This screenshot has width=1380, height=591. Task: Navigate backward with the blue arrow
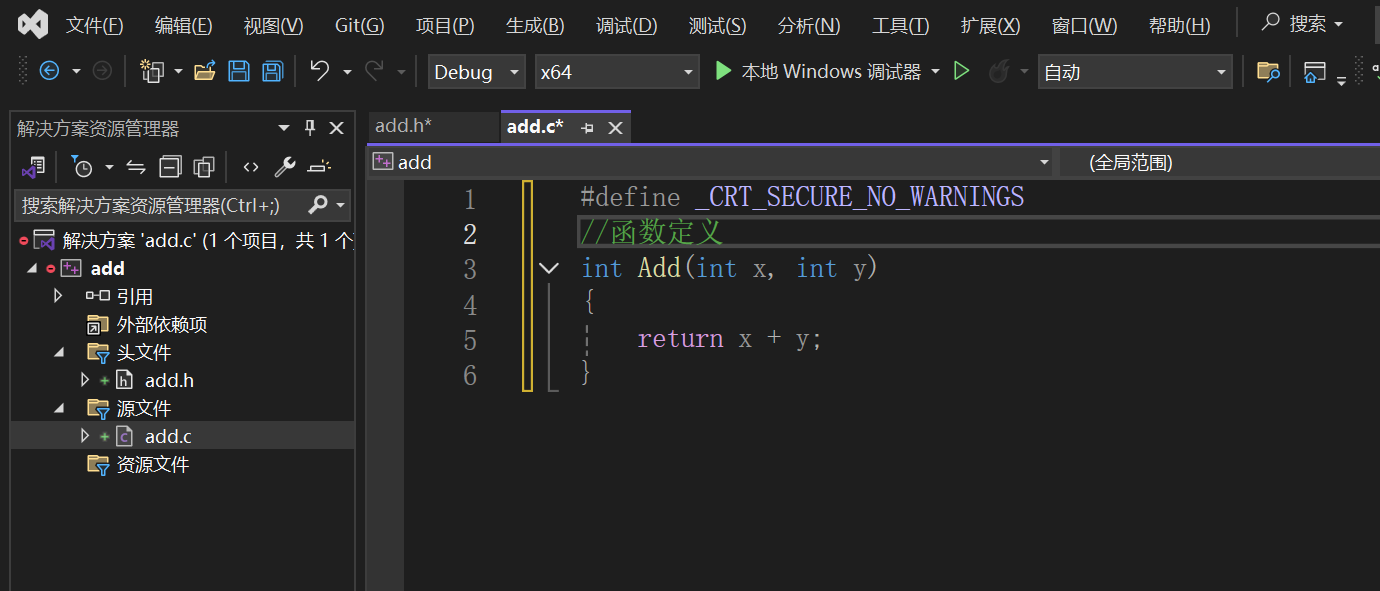click(x=49, y=71)
